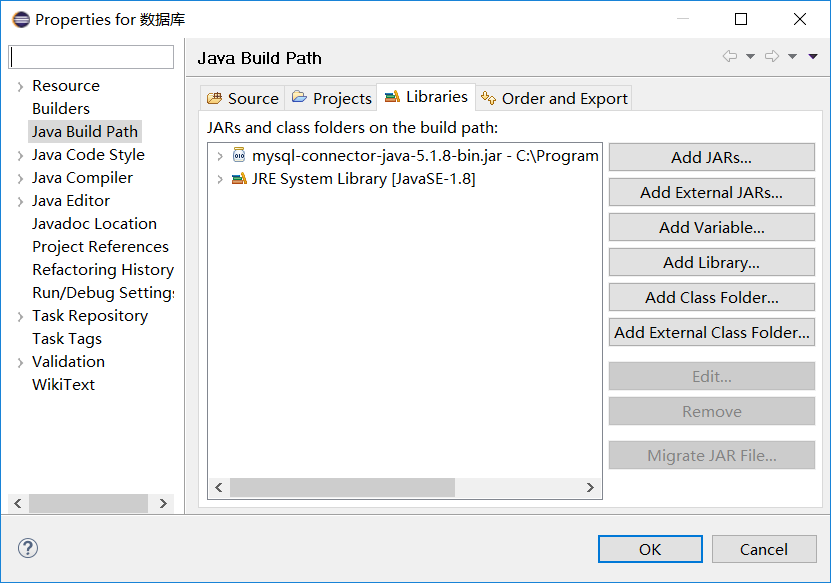This screenshot has width=831, height=583.
Task: Click the Add External JARs button
Action: click(x=711, y=192)
